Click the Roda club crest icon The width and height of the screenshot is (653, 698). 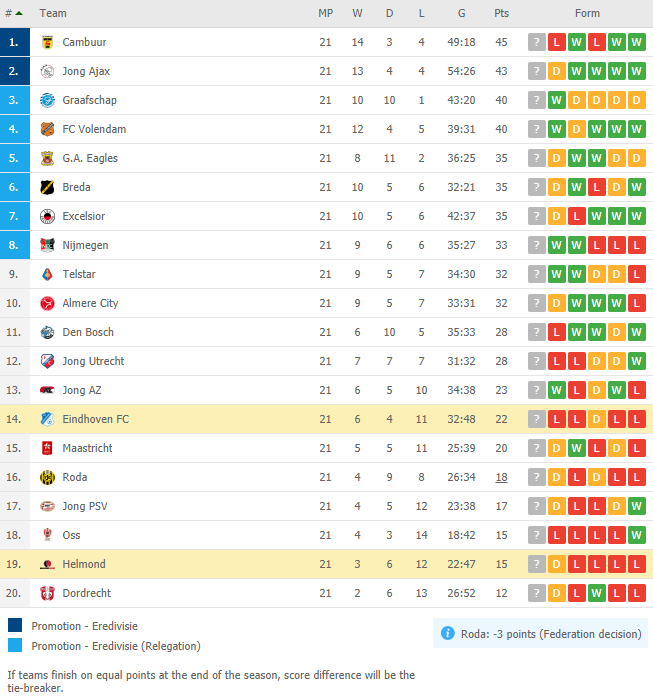point(47,477)
